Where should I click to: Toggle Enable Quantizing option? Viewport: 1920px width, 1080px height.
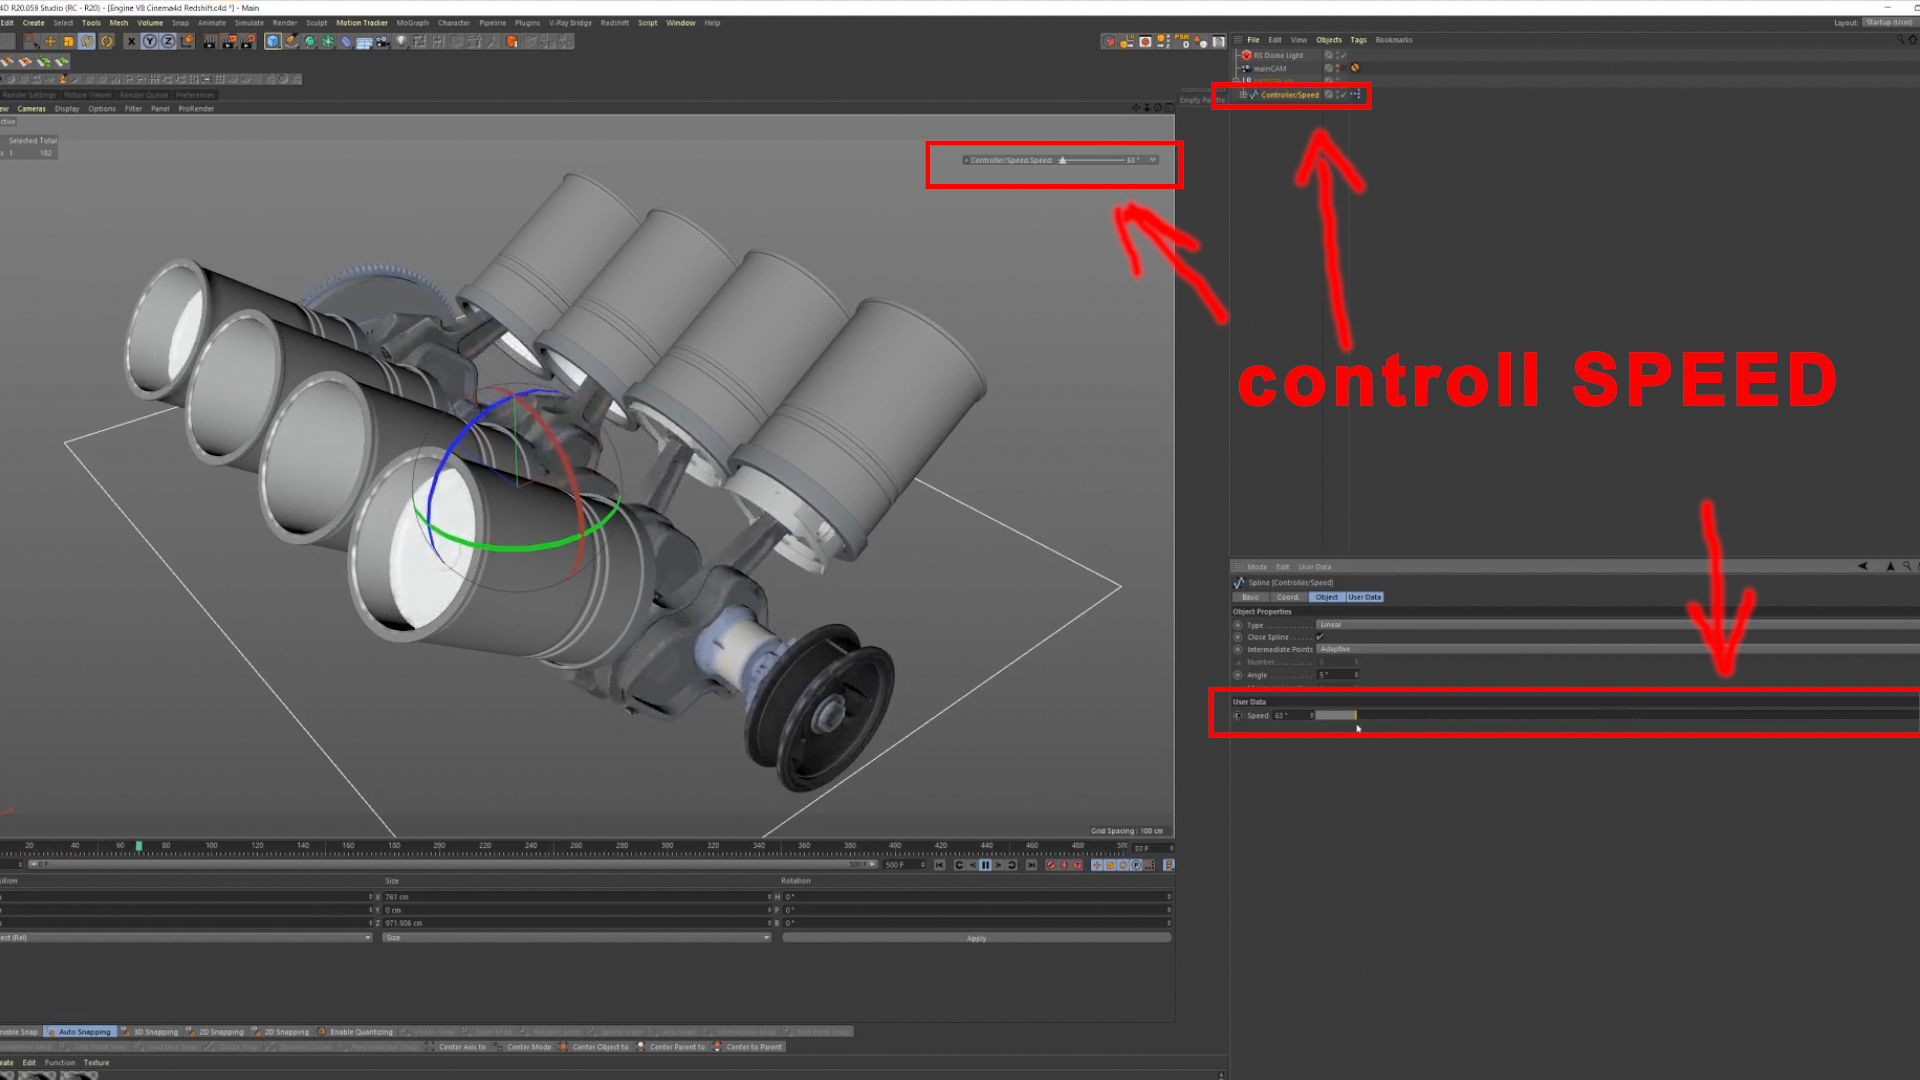pyautogui.click(x=360, y=1032)
